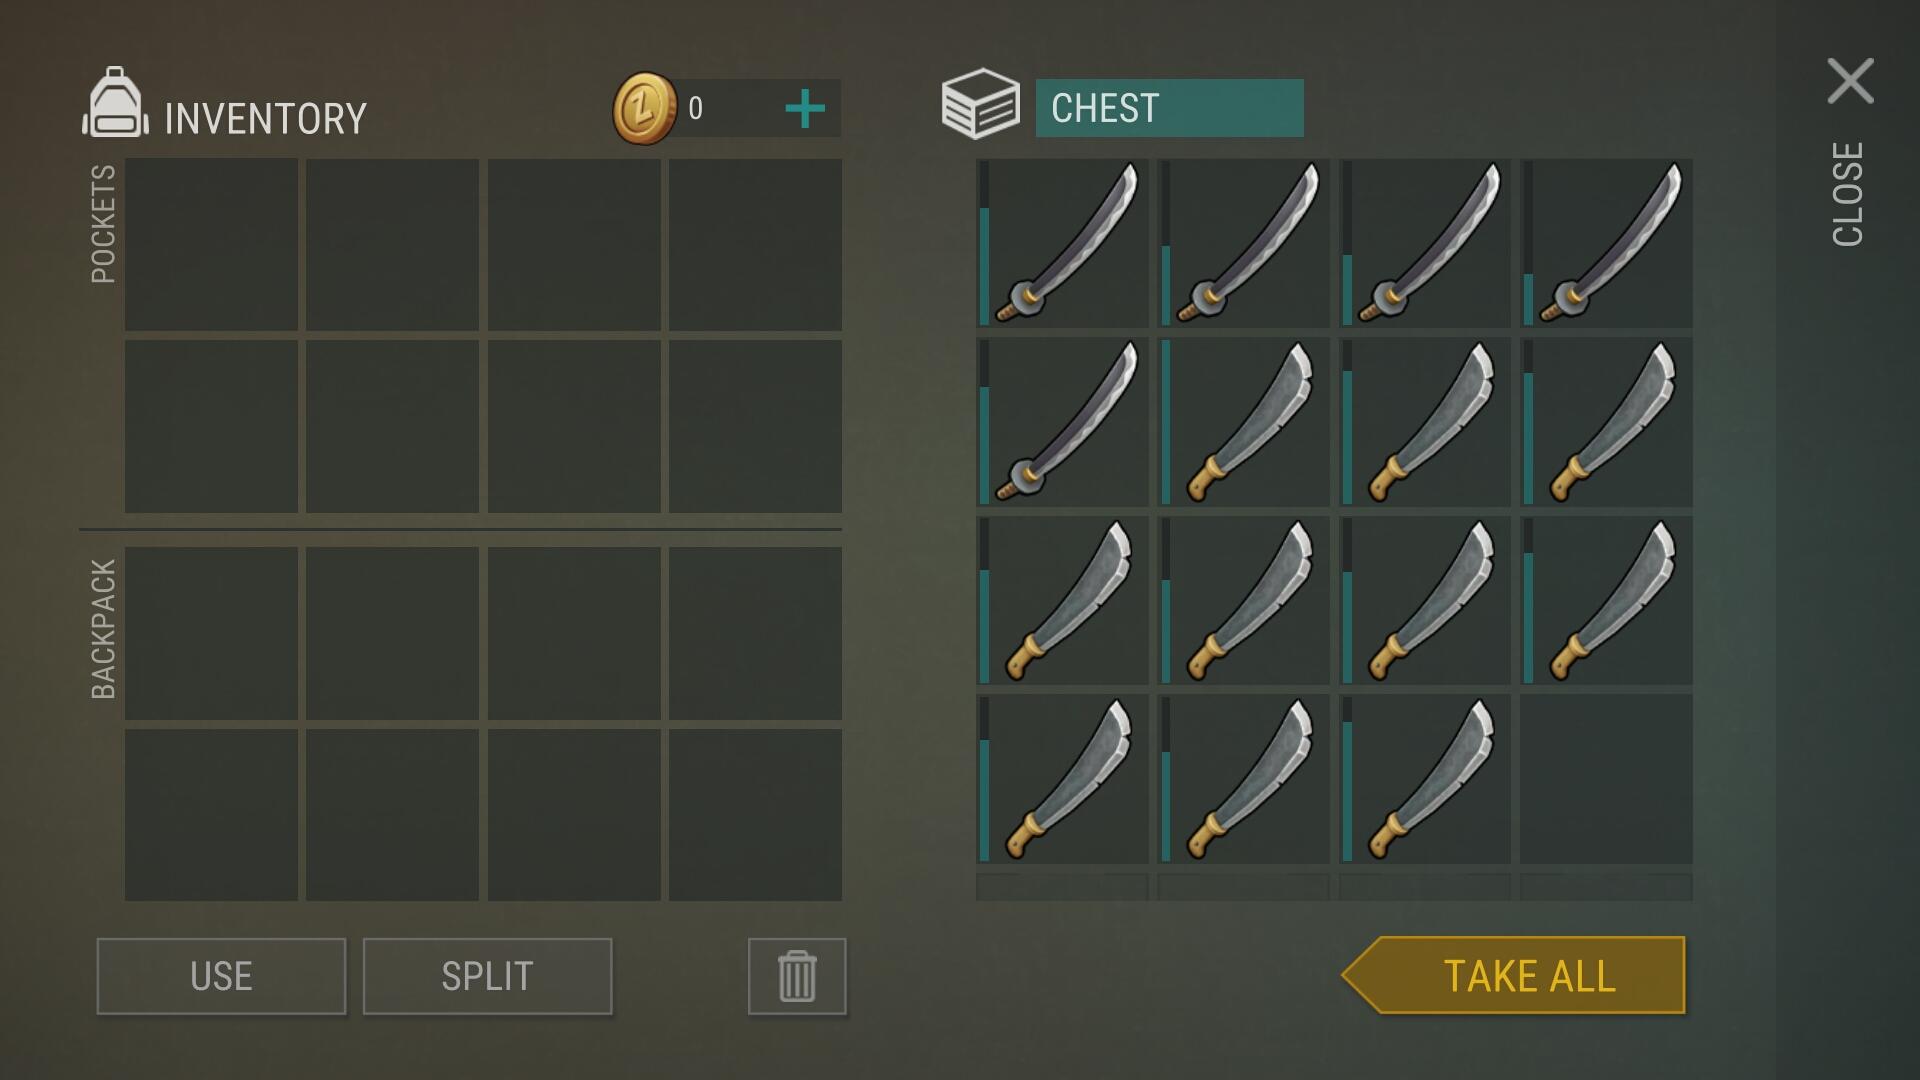Viewport: 1920px width, 1080px height.
Task: Close the chest window with the X
Action: (x=1850, y=81)
